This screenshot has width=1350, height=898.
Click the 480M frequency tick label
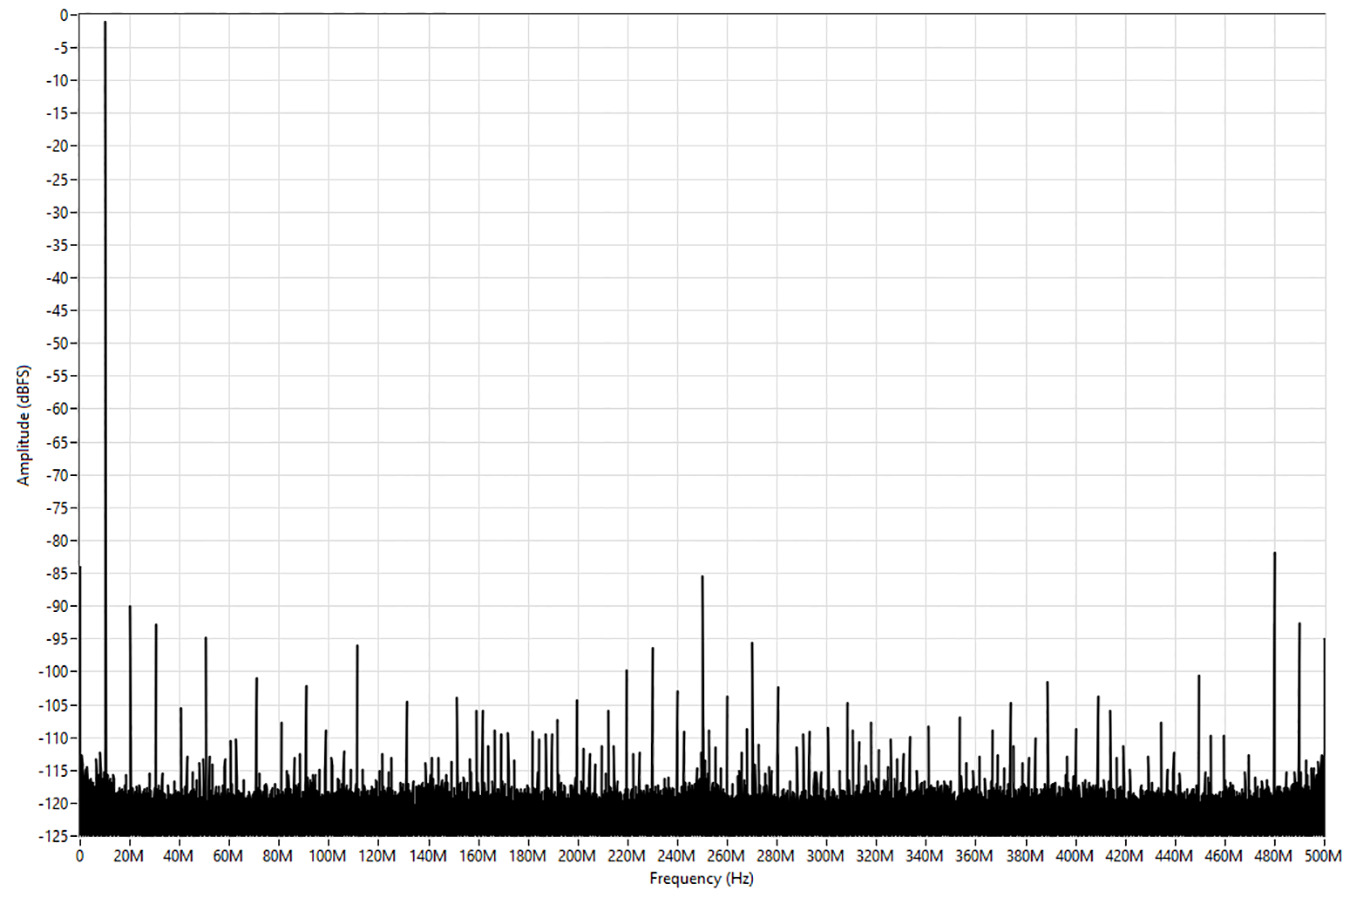click(1274, 856)
